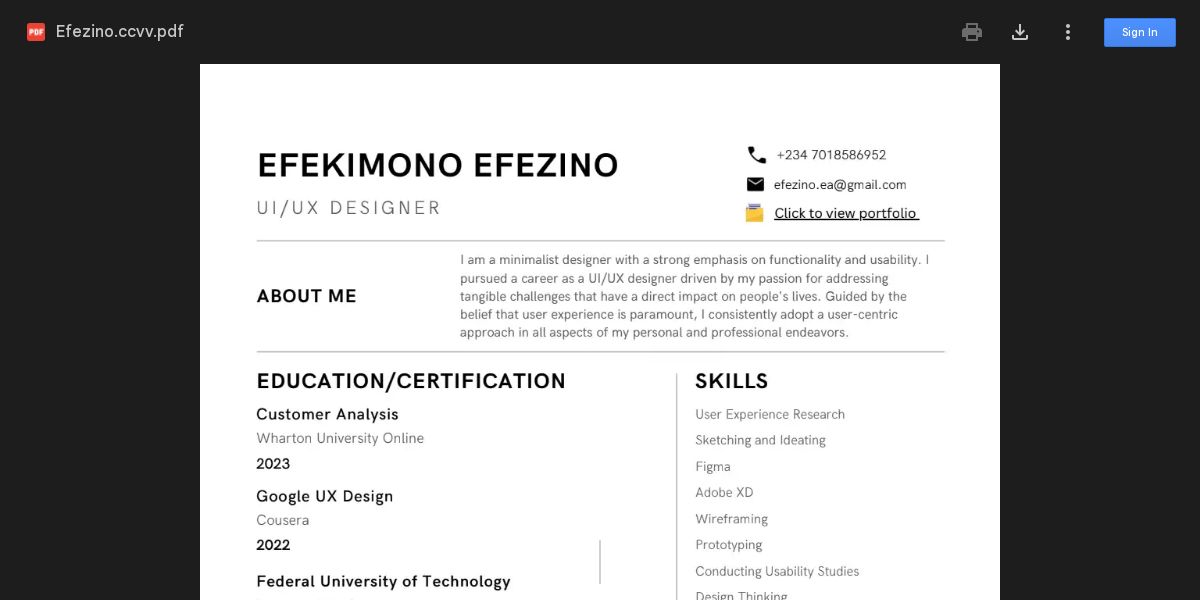Click the UI/UX DESIGNER subtitle

click(x=348, y=208)
